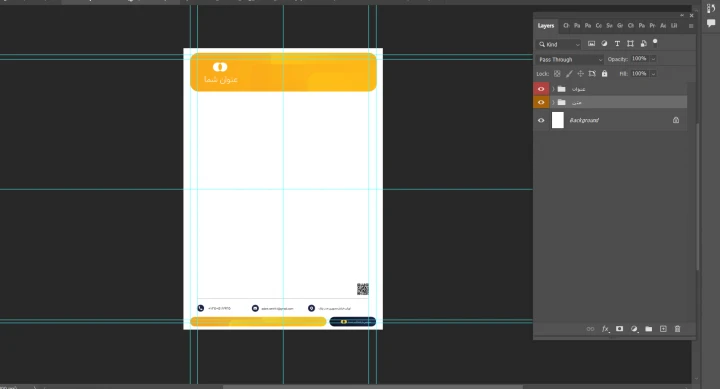Viewport: 720px width, 389px height.
Task: Select the red-labeled top group folder icon
Action: point(562,89)
